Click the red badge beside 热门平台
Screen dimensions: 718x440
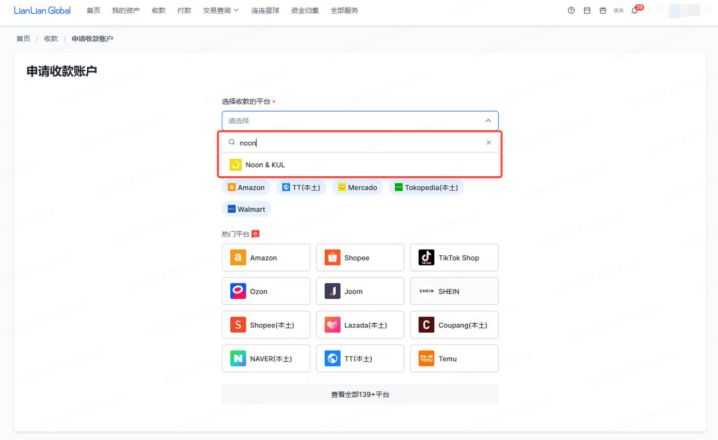click(256, 234)
